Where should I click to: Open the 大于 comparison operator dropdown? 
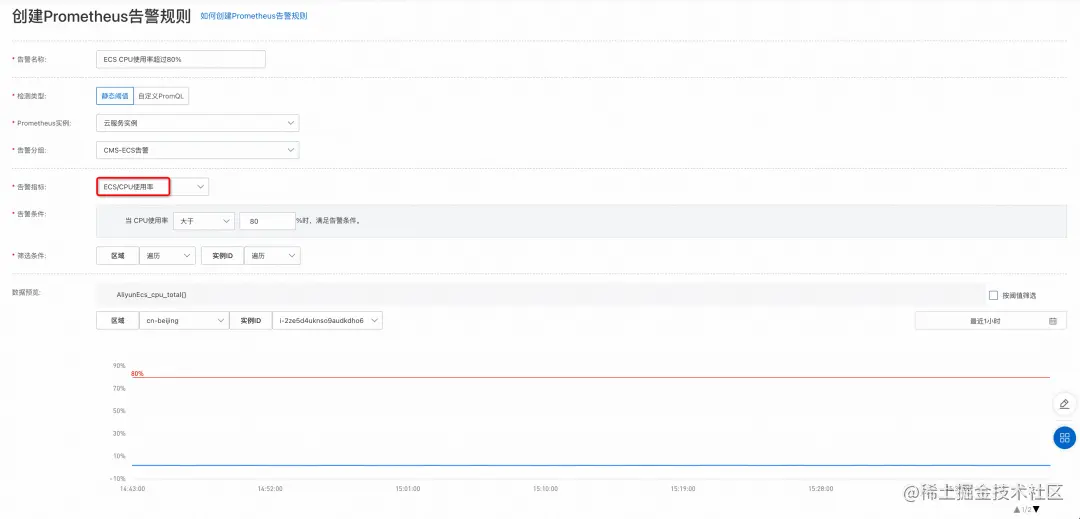tap(204, 221)
